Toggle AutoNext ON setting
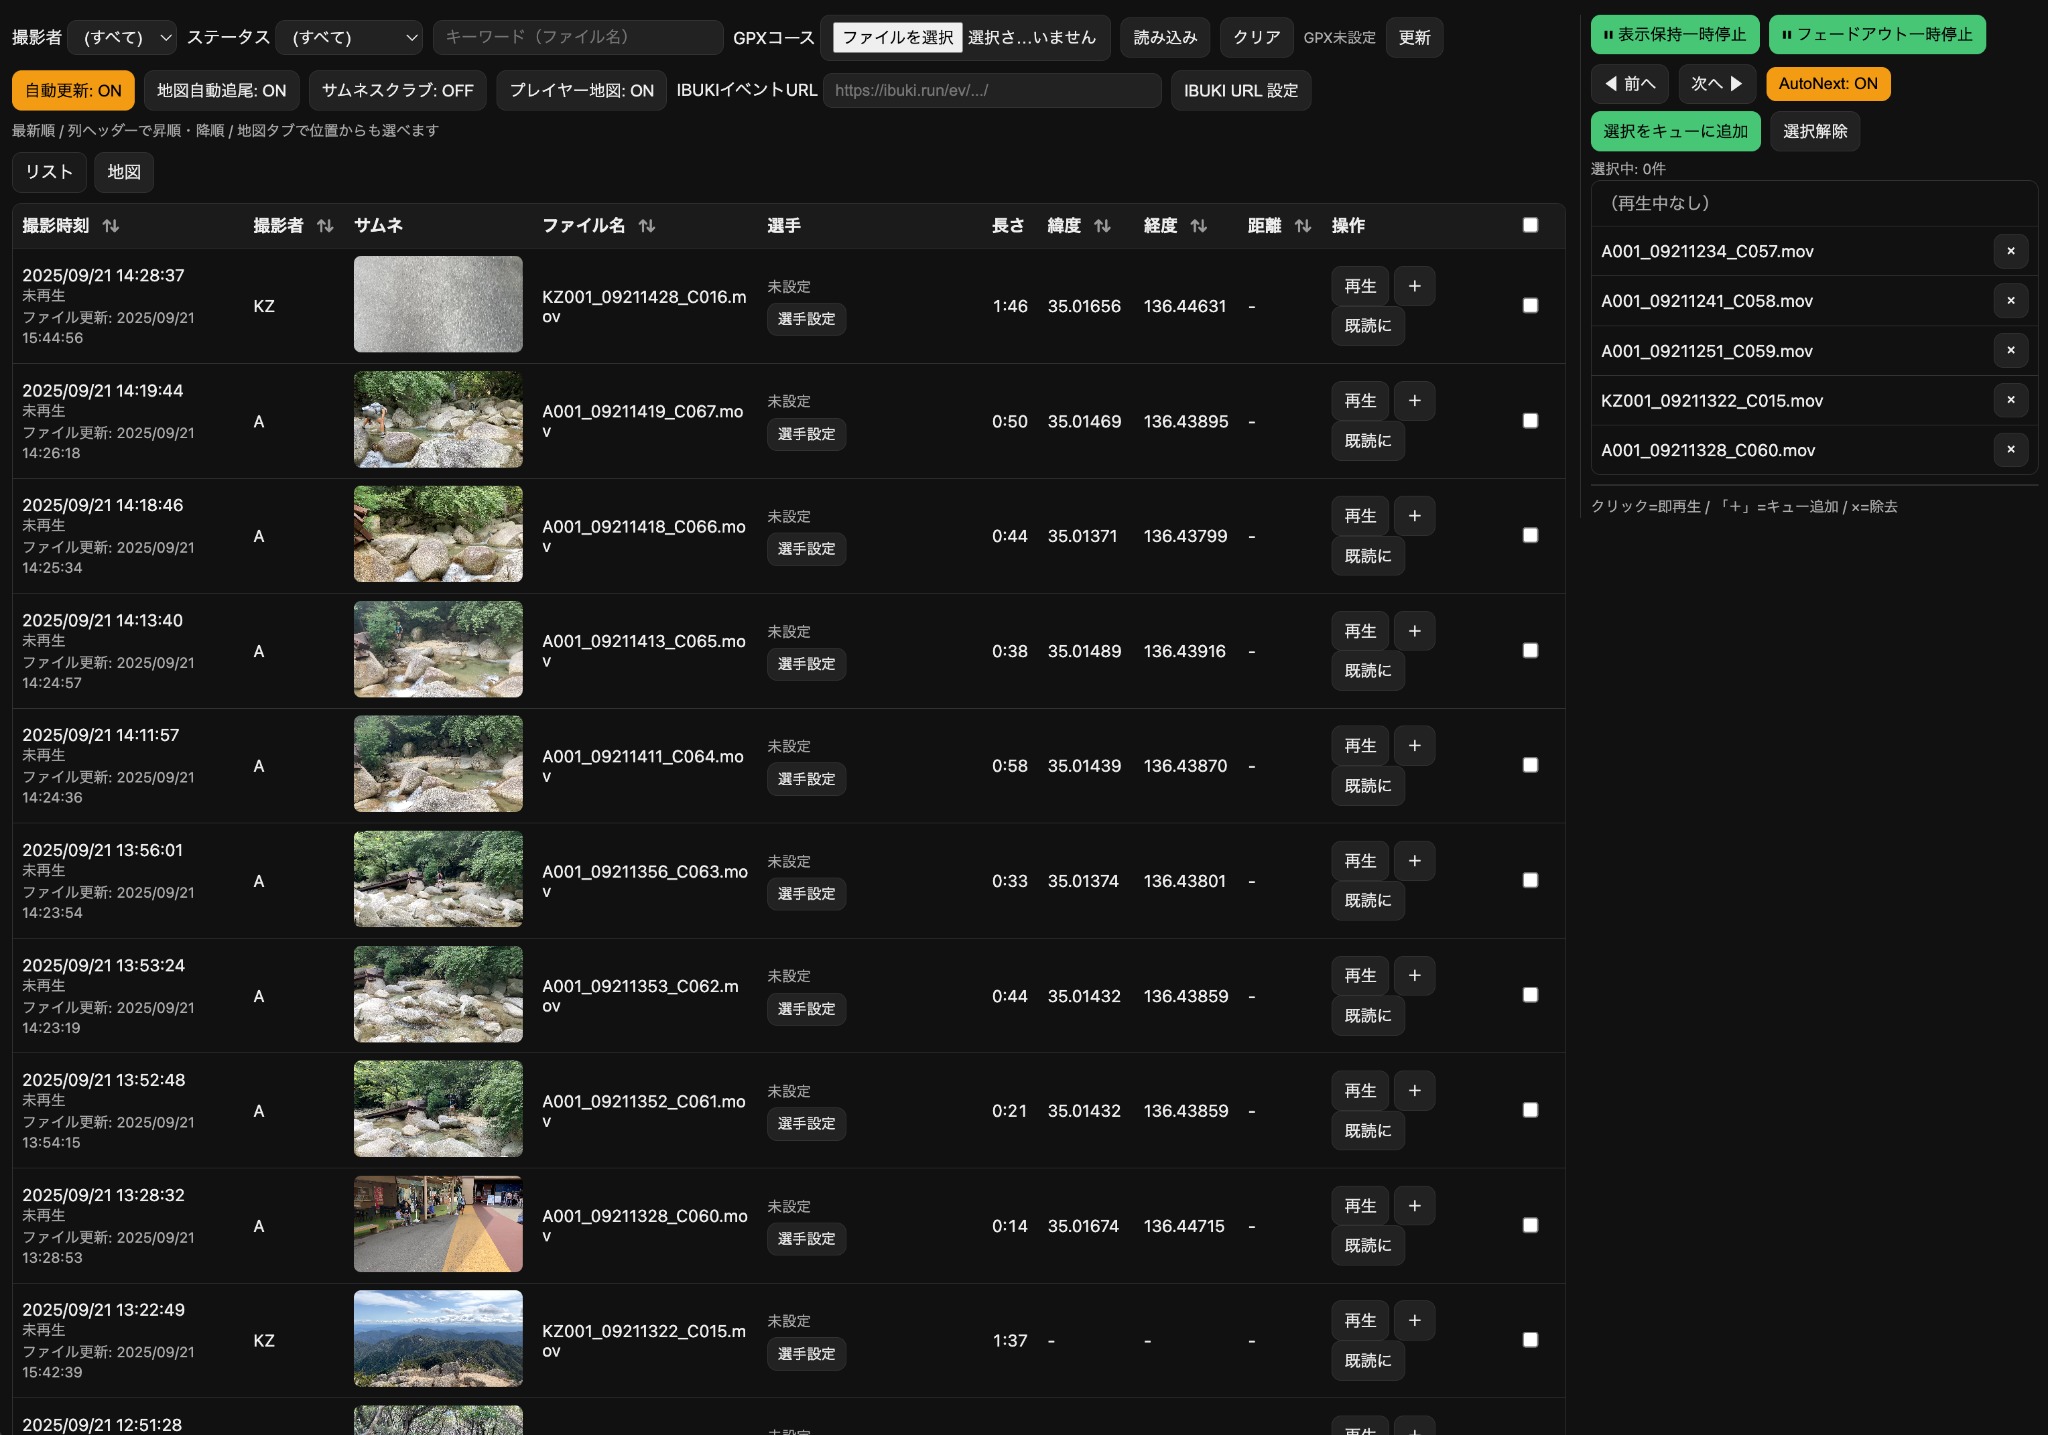Viewport: 2048px width, 1435px height. click(1827, 84)
